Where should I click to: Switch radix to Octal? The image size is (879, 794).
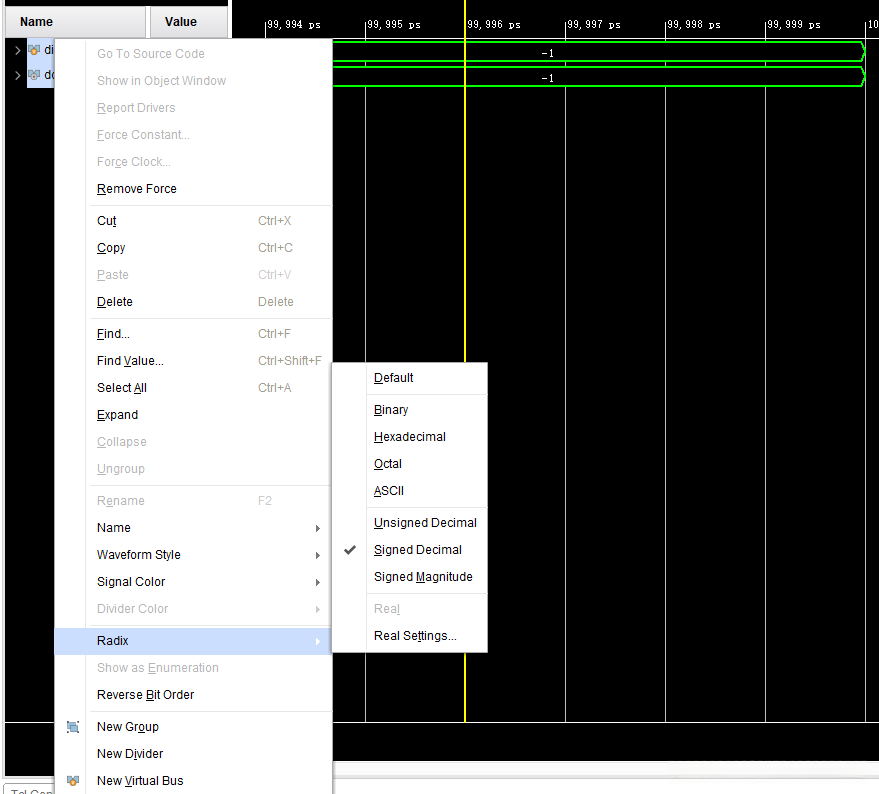[x=410, y=464]
